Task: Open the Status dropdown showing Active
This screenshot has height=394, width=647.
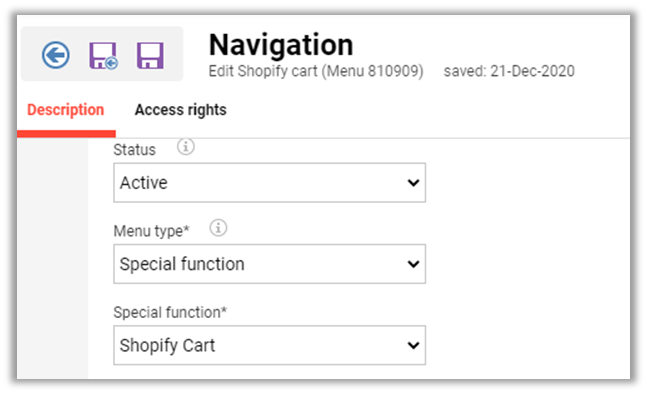Action: click(269, 183)
